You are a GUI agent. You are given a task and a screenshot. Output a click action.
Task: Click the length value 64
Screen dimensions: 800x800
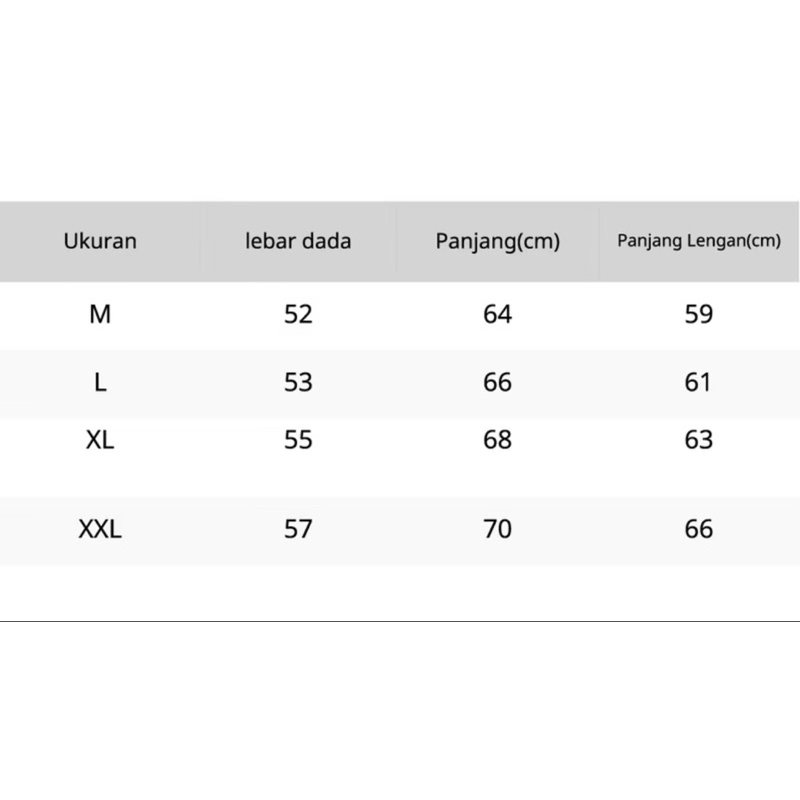[x=497, y=314]
